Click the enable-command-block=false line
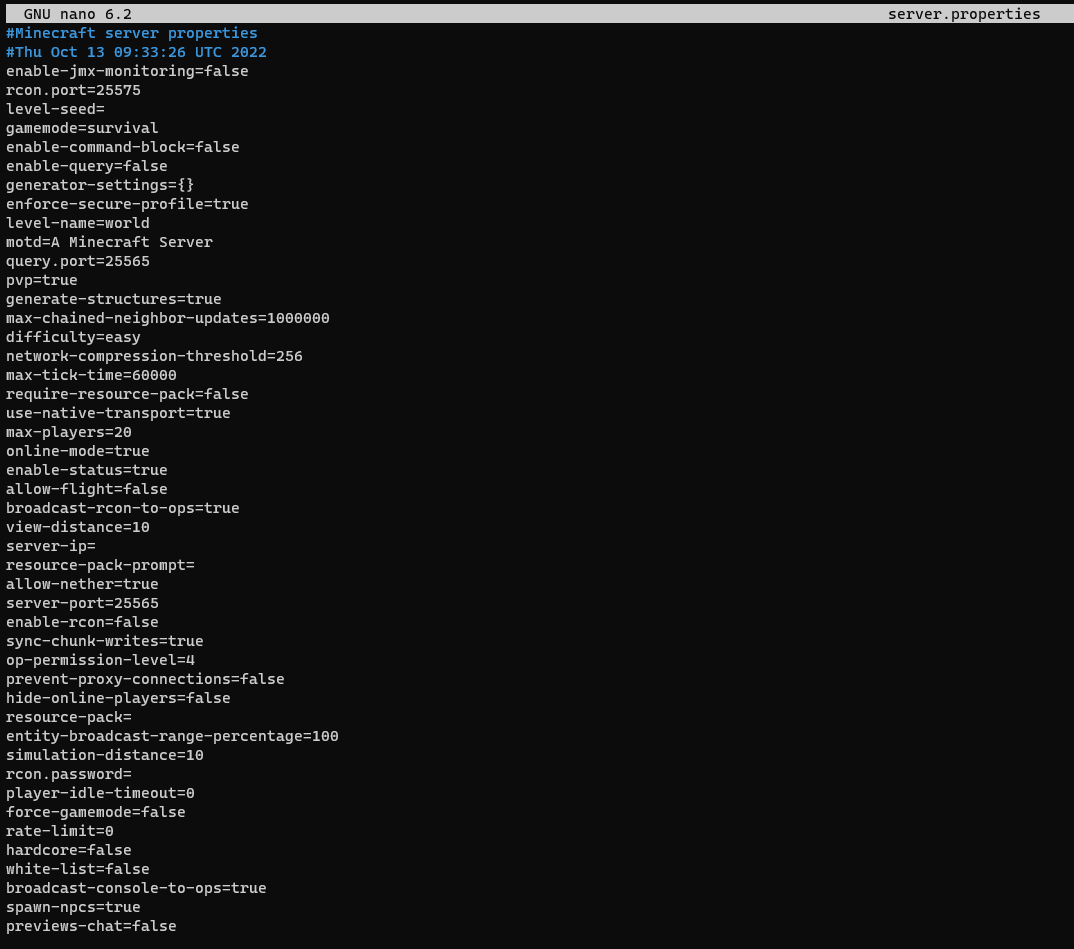Image resolution: width=1074 pixels, height=949 pixels. point(122,147)
